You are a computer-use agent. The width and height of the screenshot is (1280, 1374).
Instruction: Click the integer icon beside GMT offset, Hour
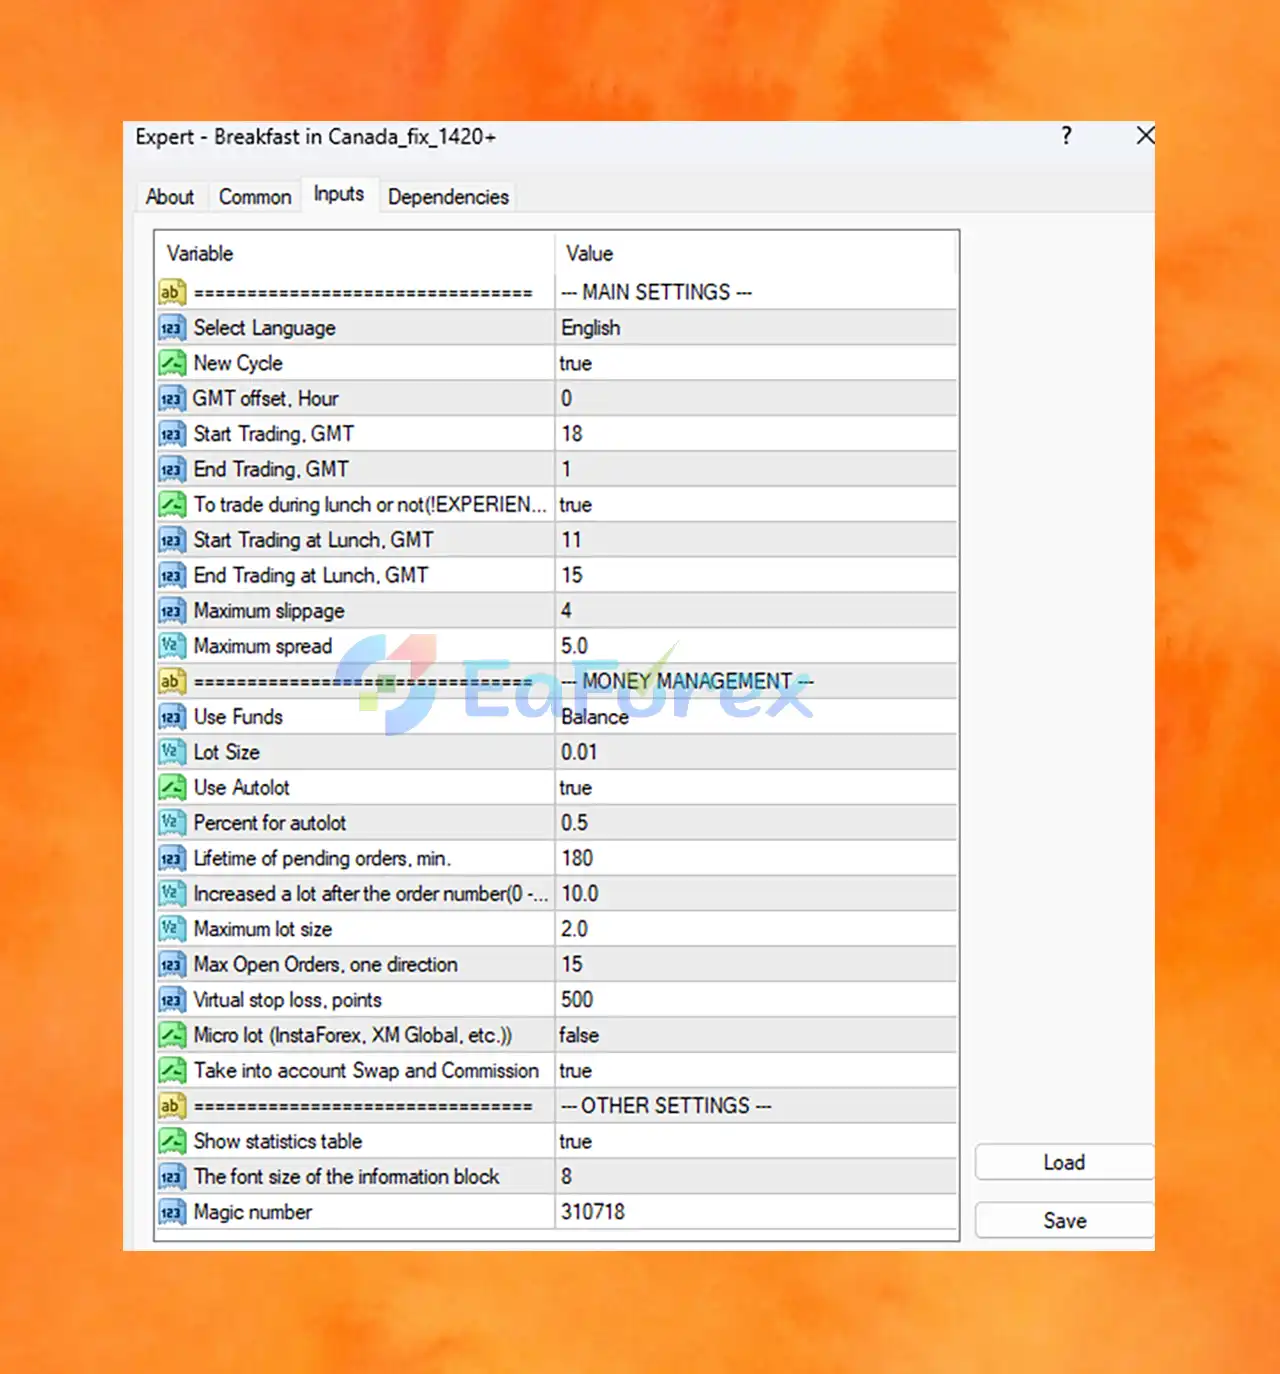[172, 399]
